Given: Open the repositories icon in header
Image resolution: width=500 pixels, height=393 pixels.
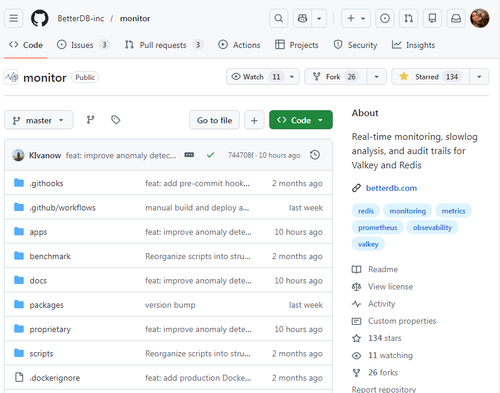Looking at the screenshot, I should click(x=432, y=18).
